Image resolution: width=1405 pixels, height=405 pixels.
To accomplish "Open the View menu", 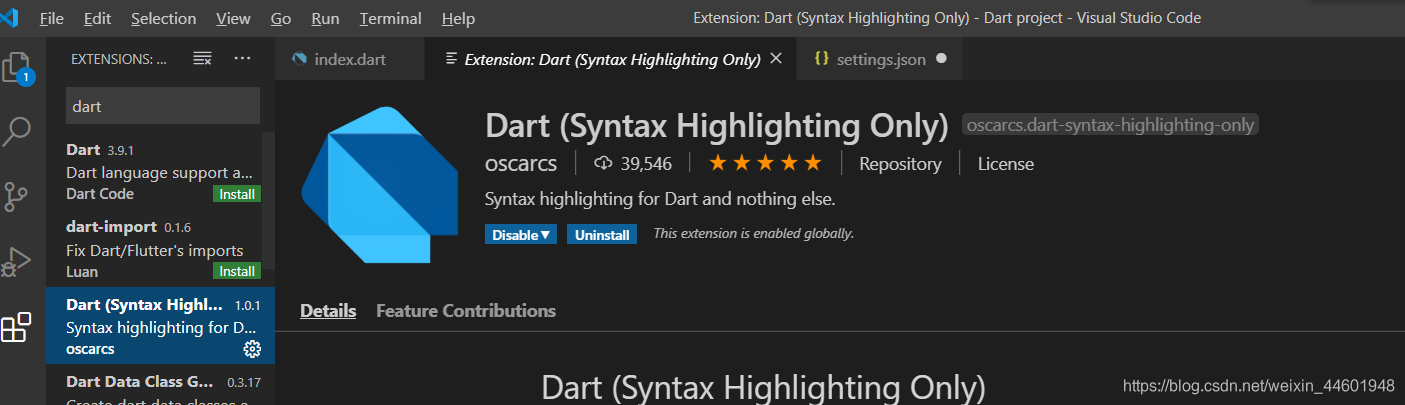I will 233,19.
